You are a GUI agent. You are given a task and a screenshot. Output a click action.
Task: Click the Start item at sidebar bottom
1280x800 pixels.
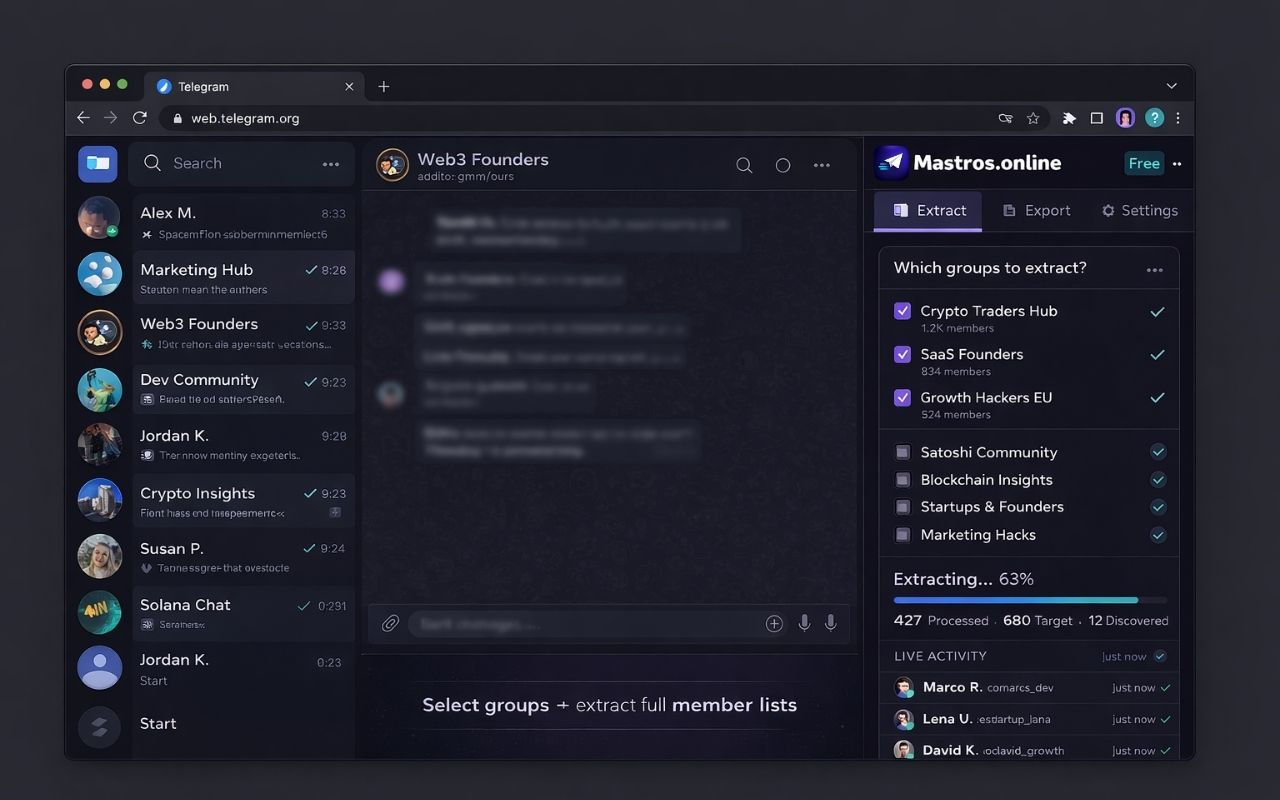pyautogui.click(x=158, y=724)
